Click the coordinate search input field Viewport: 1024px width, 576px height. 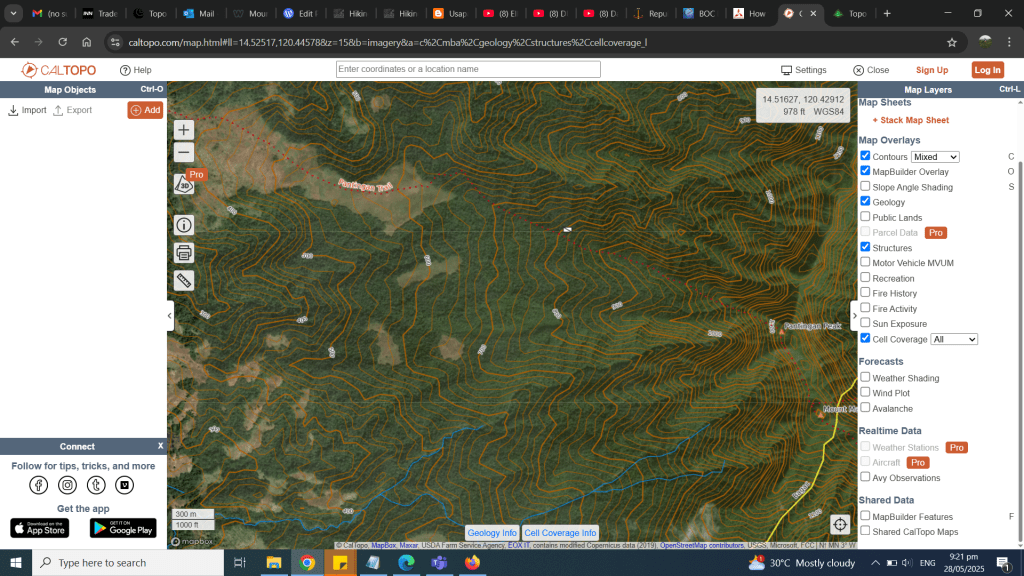tap(468, 69)
